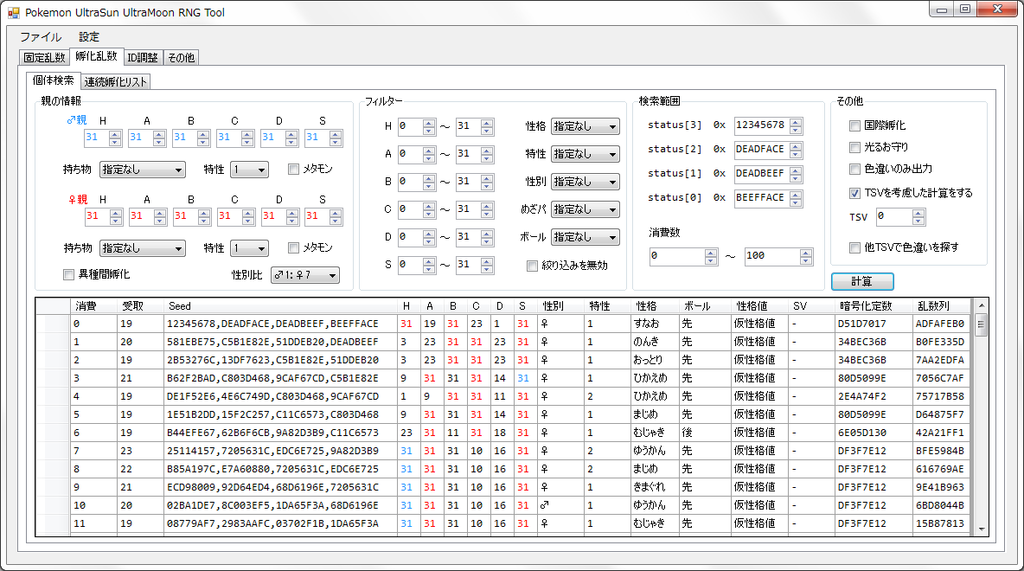Sort by 暗号化定数 column header
This screenshot has height=571, width=1024.
click(x=874, y=306)
